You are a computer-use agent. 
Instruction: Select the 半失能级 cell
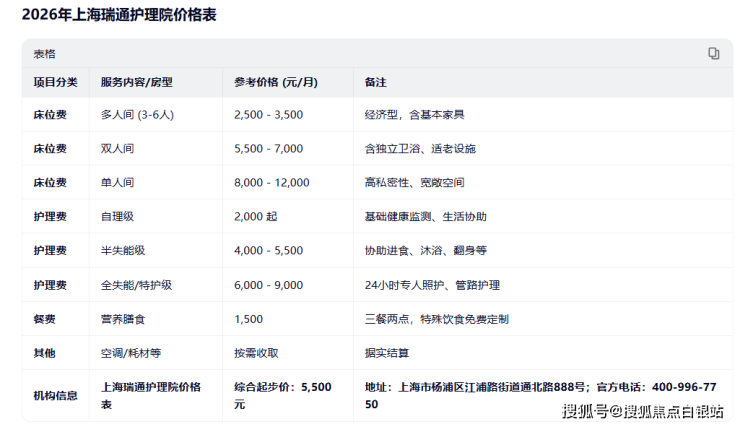coord(123,251)
